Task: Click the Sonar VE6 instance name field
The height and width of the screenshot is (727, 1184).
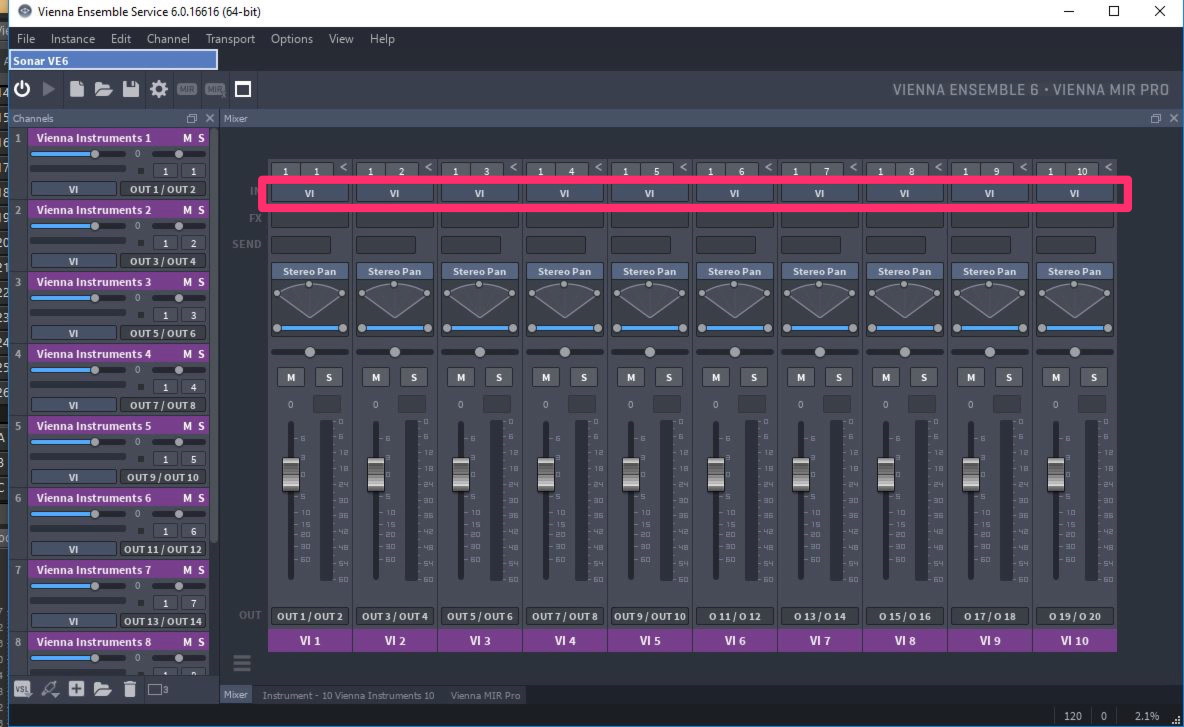Action: click(113, 60)
